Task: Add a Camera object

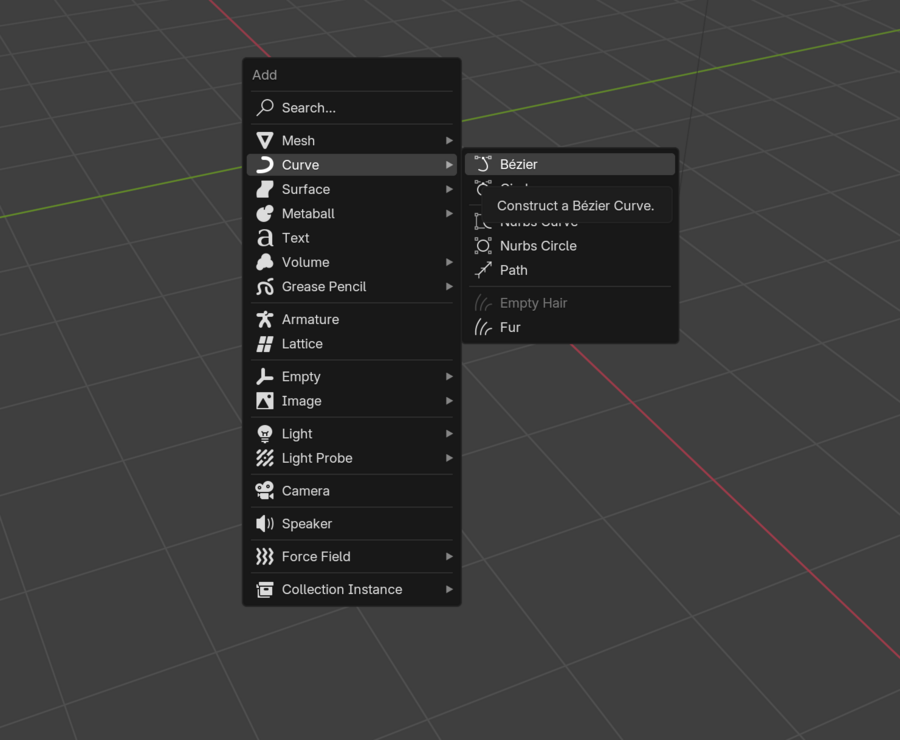Action: tap(352, 491)
